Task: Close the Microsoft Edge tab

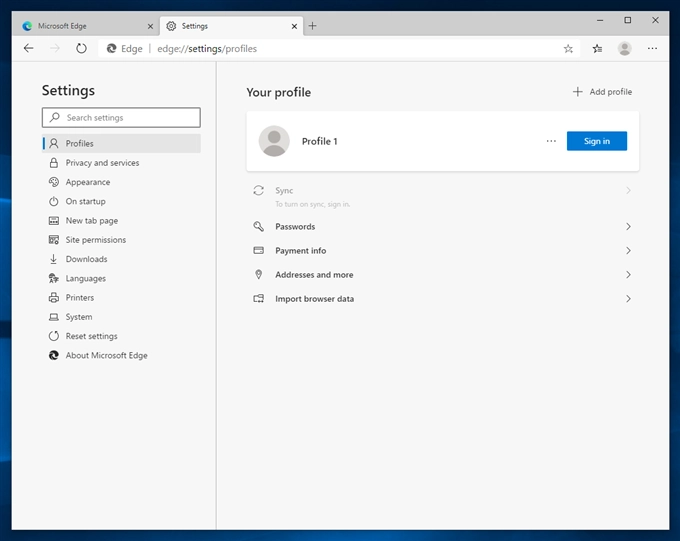Action: (x=150, y=26)
